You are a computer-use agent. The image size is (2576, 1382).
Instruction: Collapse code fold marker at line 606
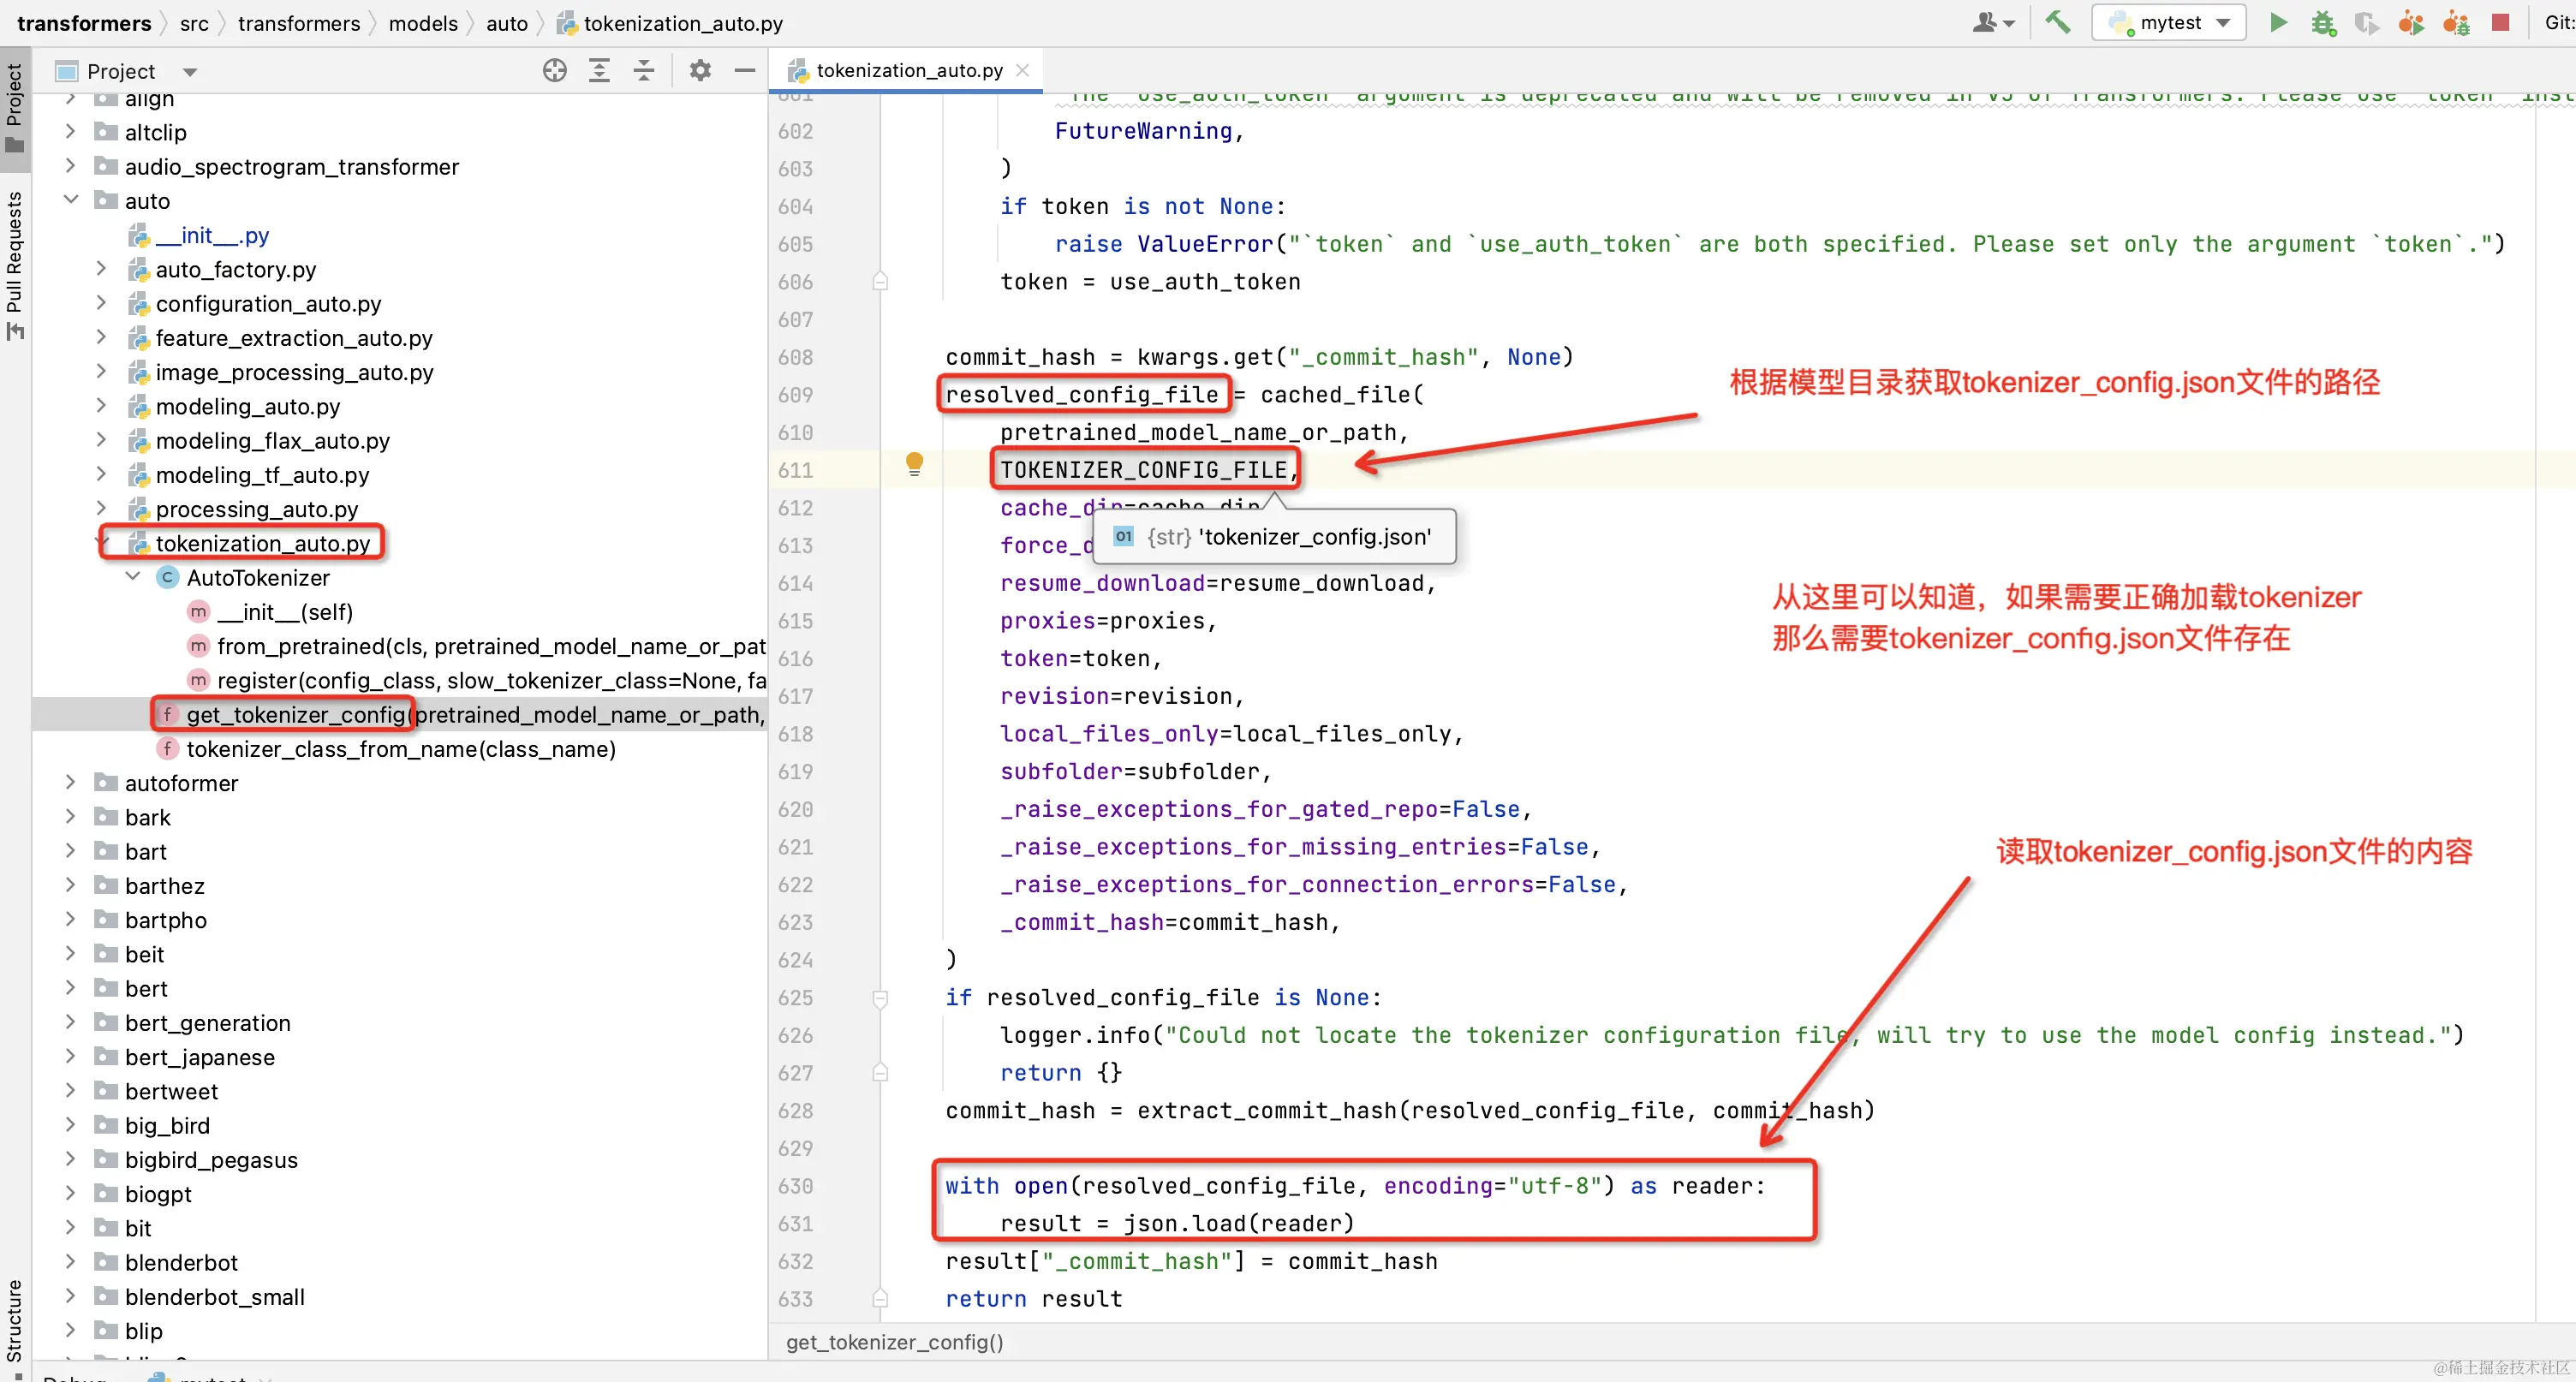coord(880,282)
